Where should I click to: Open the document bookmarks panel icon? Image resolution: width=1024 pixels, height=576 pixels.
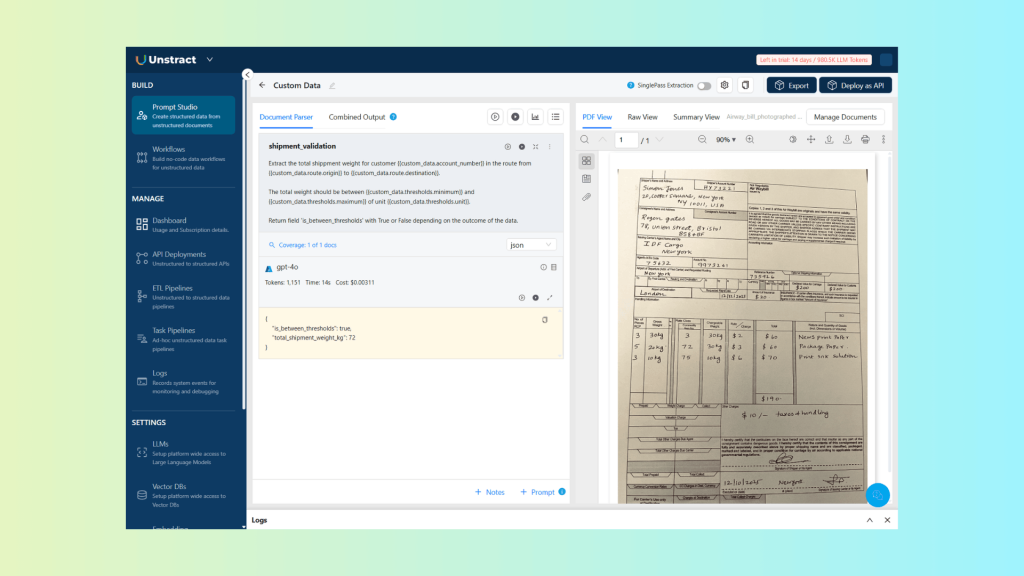587,178
